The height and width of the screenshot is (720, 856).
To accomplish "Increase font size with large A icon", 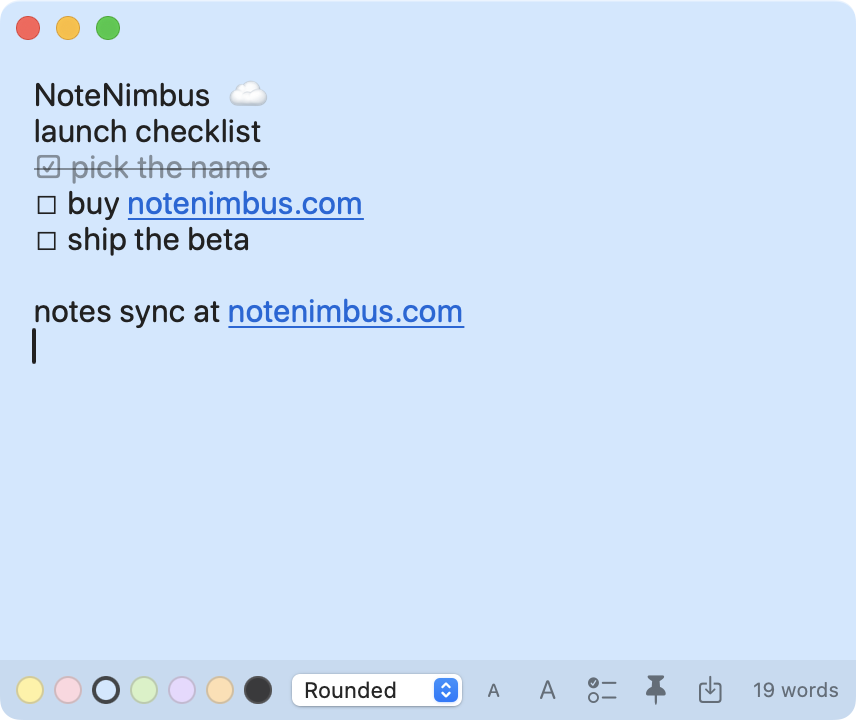I will pos(548,690).
